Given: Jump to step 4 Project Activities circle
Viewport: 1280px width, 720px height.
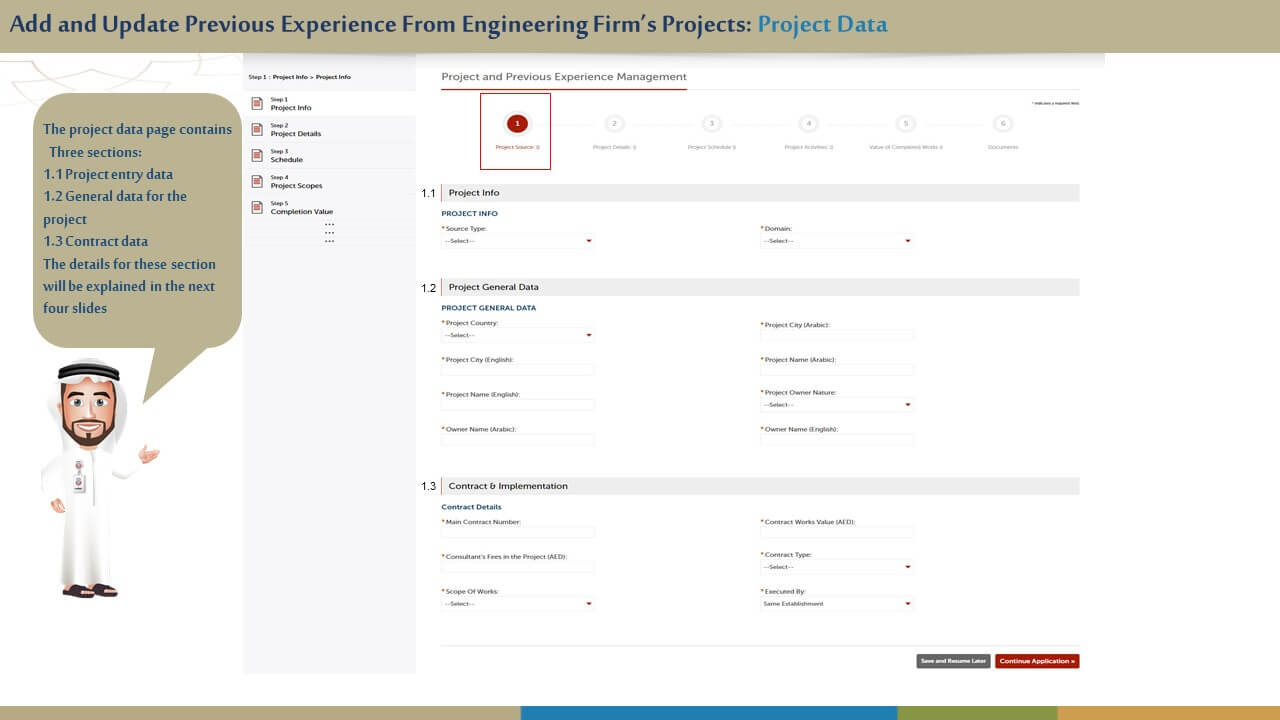Looking at the screenshot, I should click(809, 124).
